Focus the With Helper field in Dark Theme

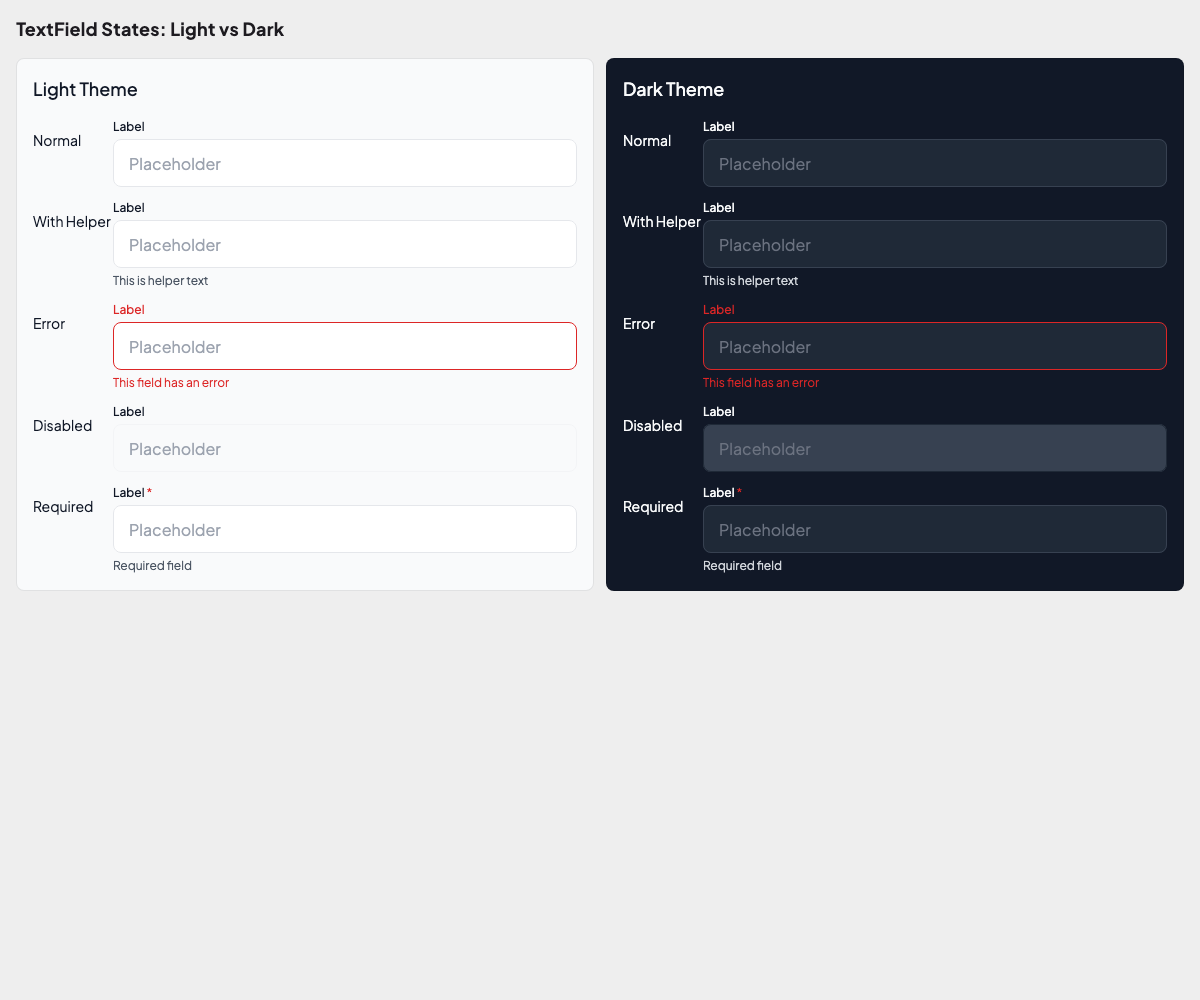934,244
